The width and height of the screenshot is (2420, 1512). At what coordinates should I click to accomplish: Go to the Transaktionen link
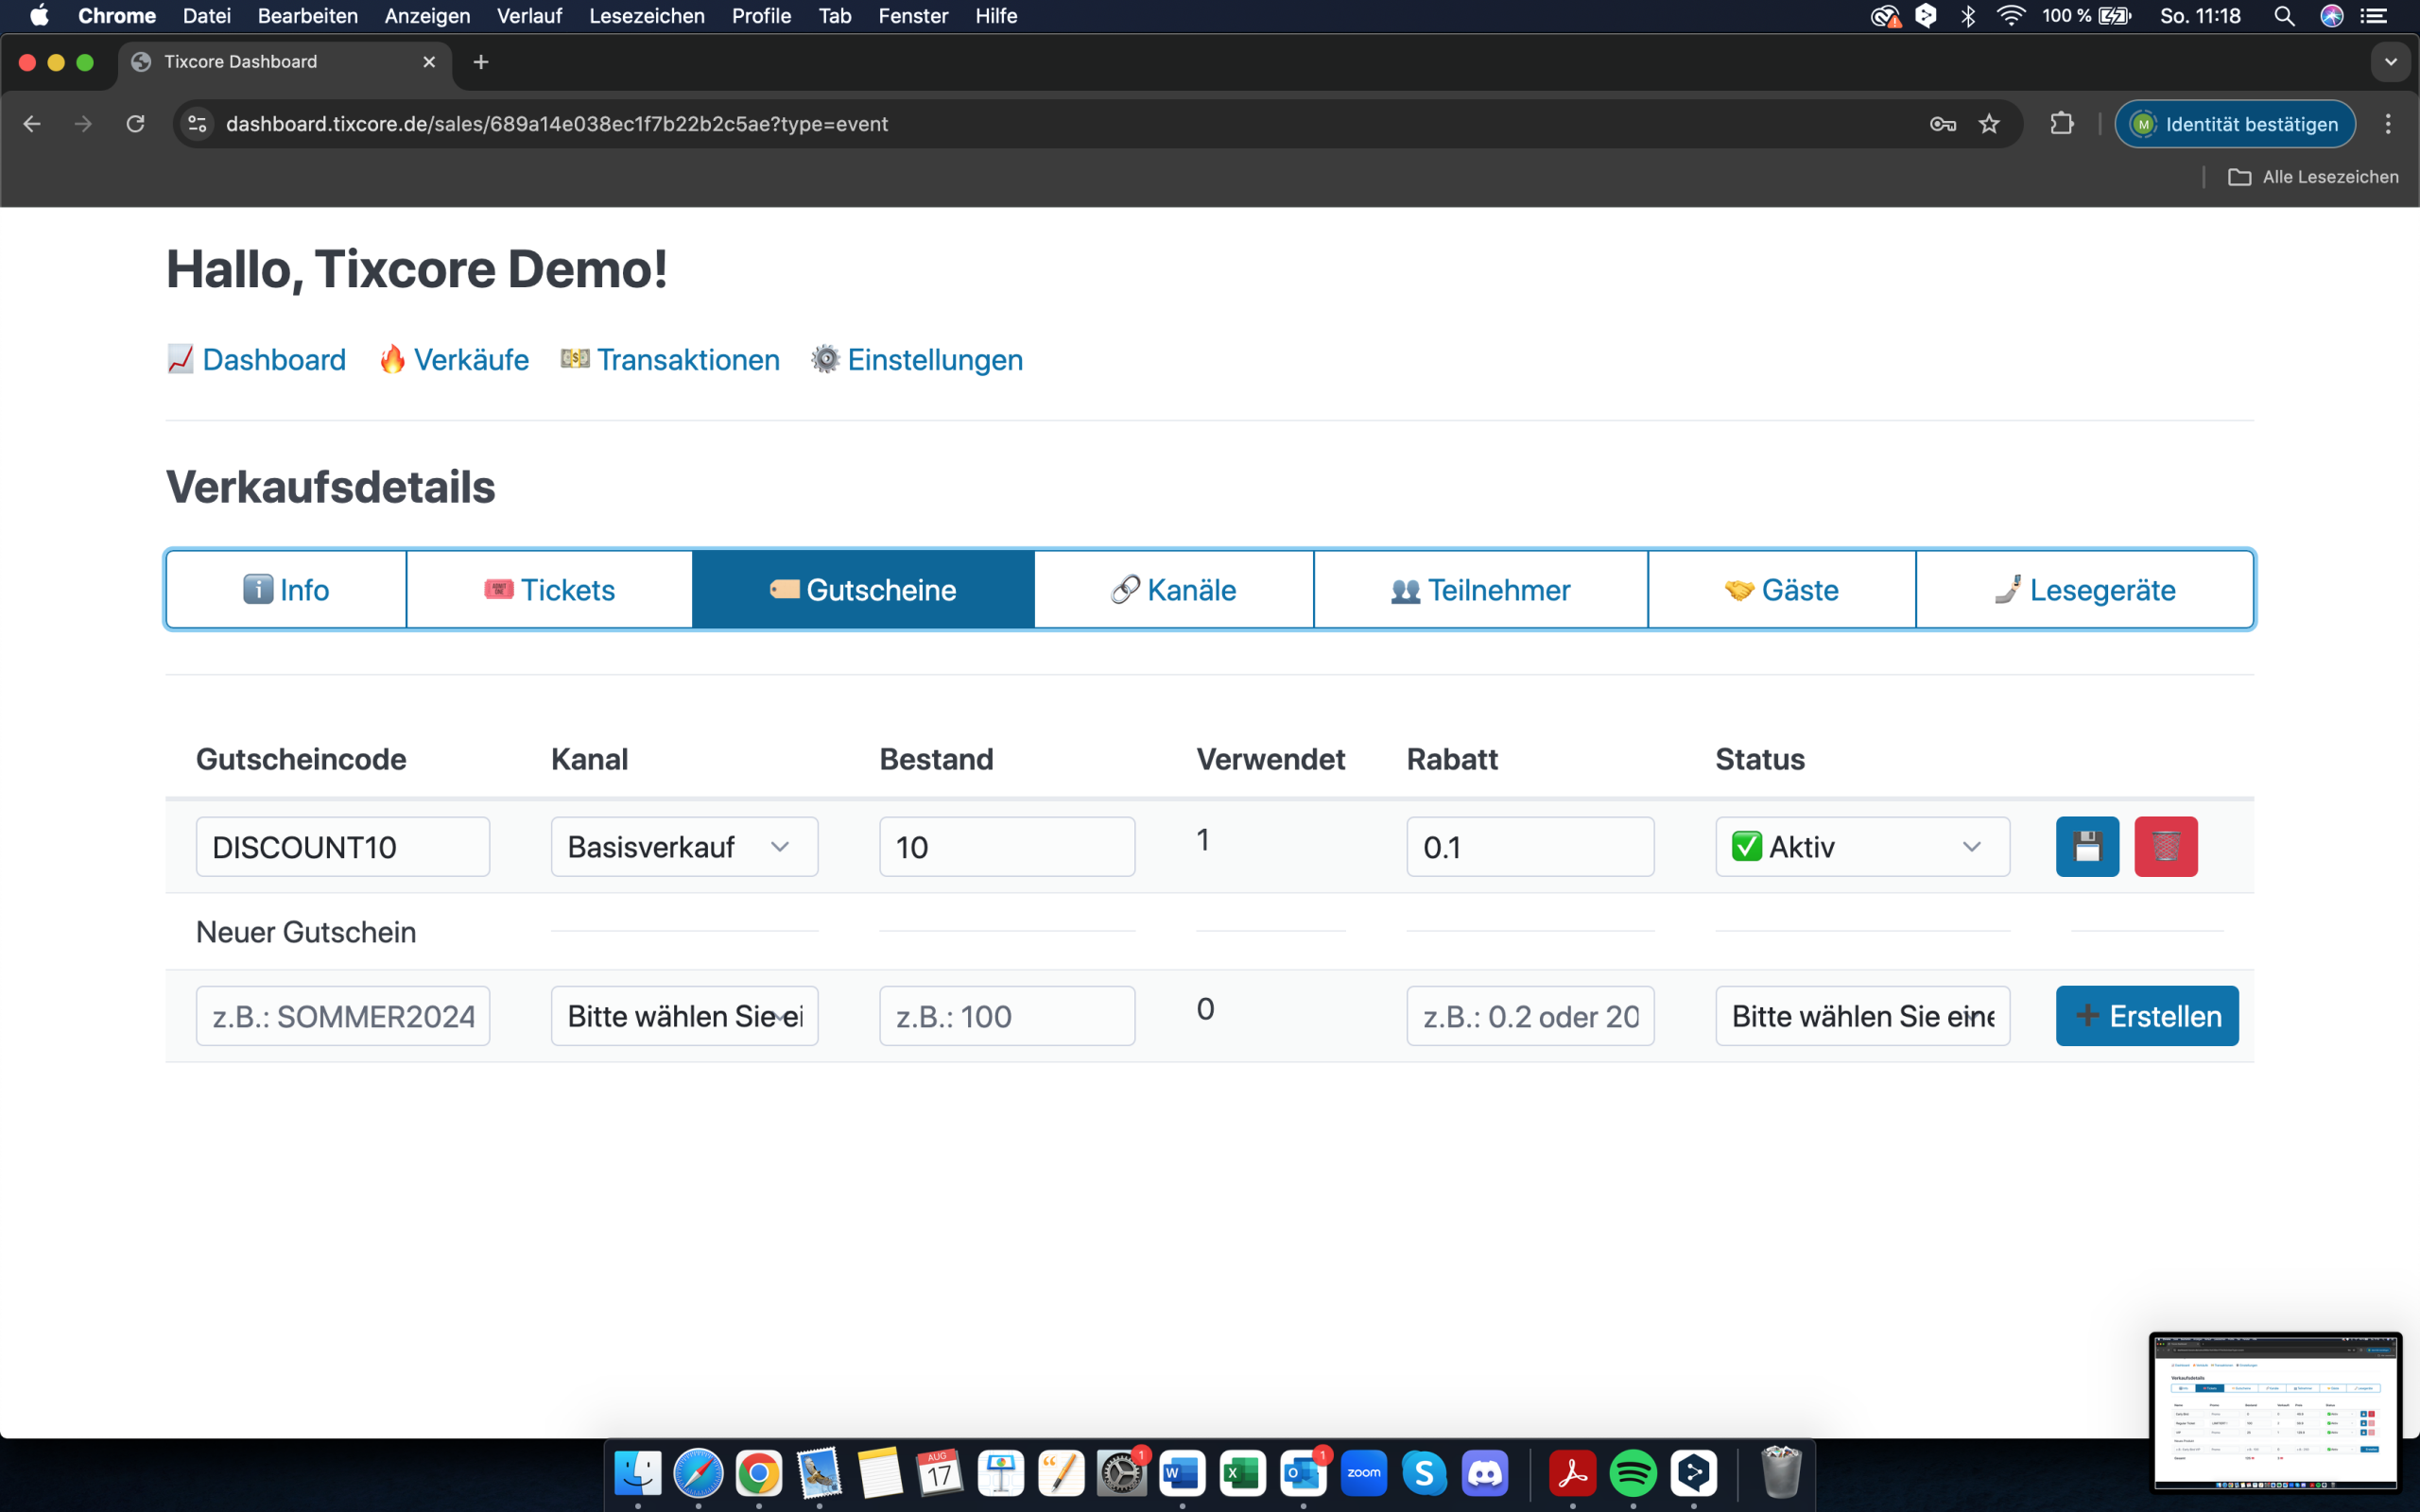tap(687, 360)
